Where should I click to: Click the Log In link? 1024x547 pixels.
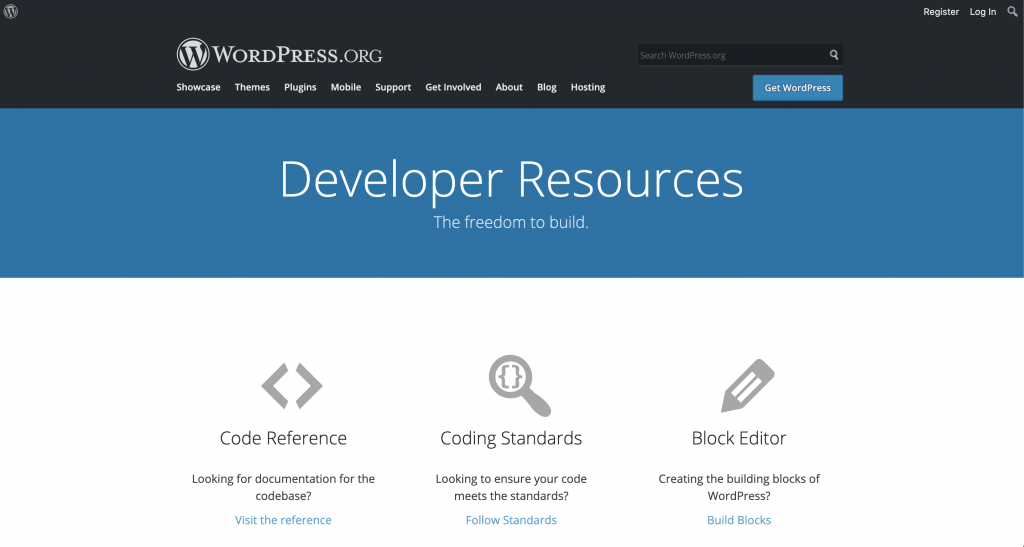click(x=982, y=12)
